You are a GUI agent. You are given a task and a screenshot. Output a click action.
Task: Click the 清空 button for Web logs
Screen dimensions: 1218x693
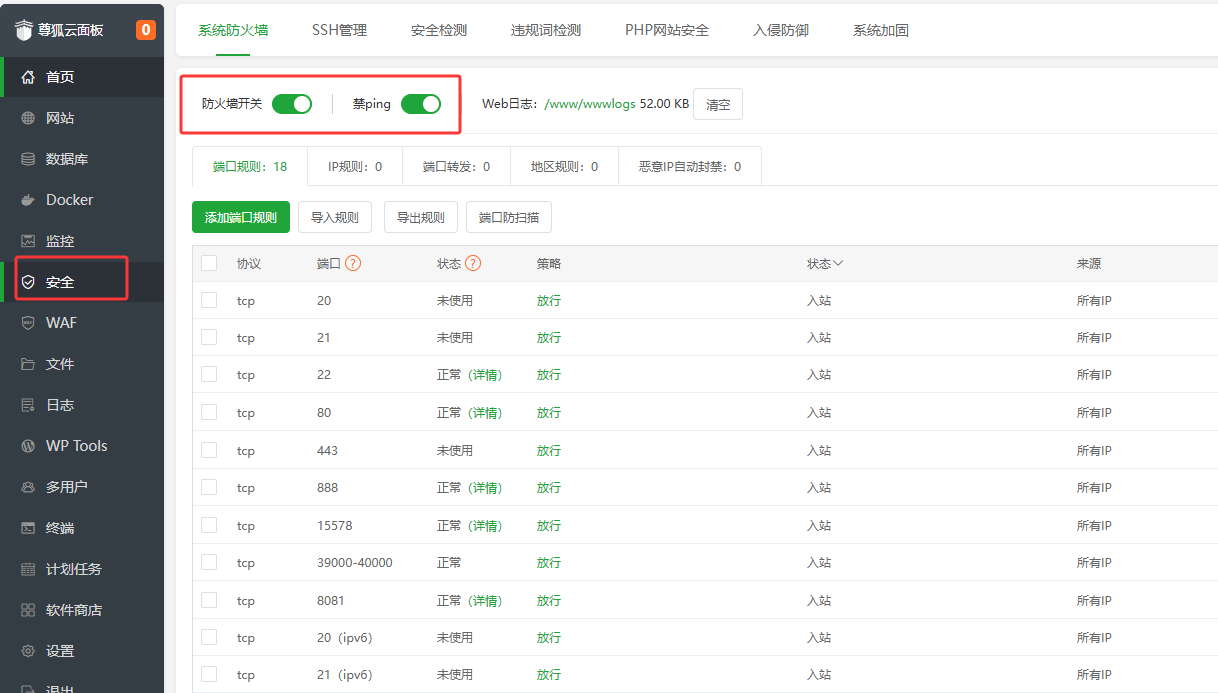pos(718,104)
